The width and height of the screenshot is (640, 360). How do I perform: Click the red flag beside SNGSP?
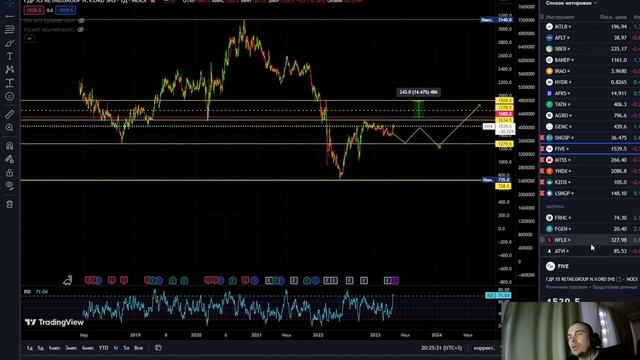(542, 138)
